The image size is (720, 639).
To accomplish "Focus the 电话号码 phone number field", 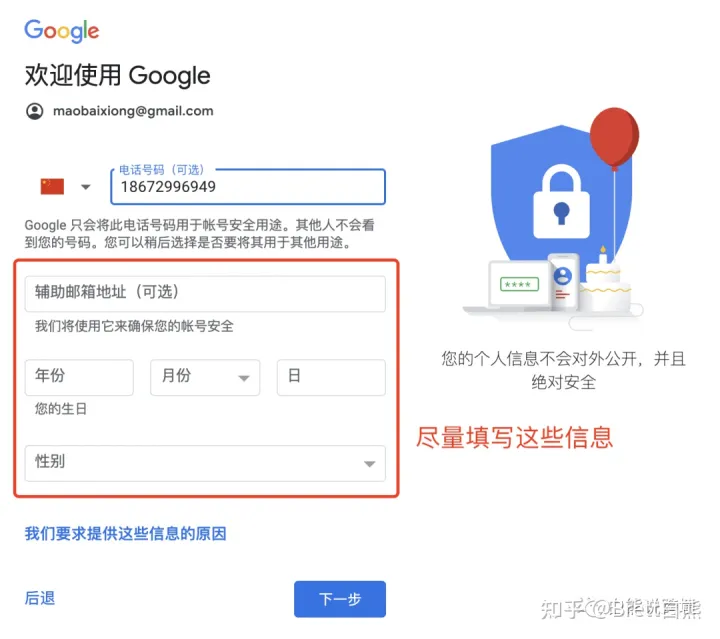I will 248,187.
